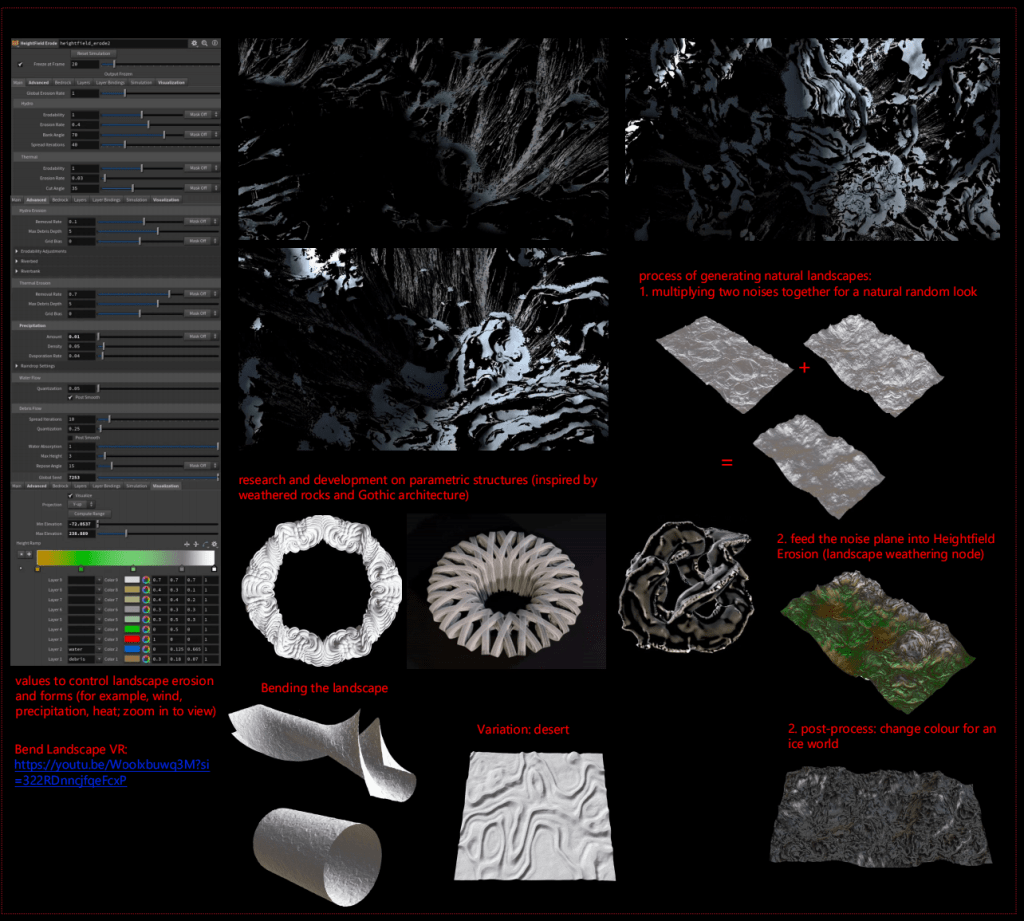Open the color wheel picker for Color 9
The width and height of the screenshot is (1024, 921).
coord(145,579)
